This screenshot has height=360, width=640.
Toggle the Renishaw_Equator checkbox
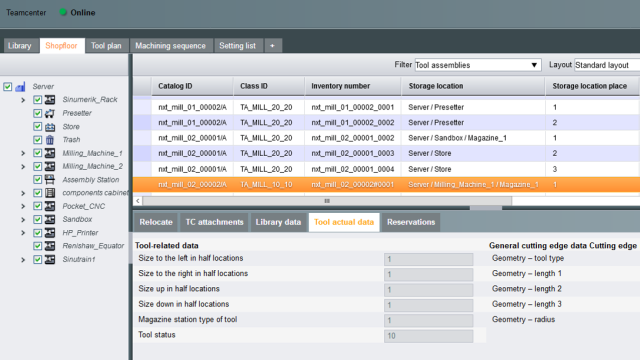(38, 246)
